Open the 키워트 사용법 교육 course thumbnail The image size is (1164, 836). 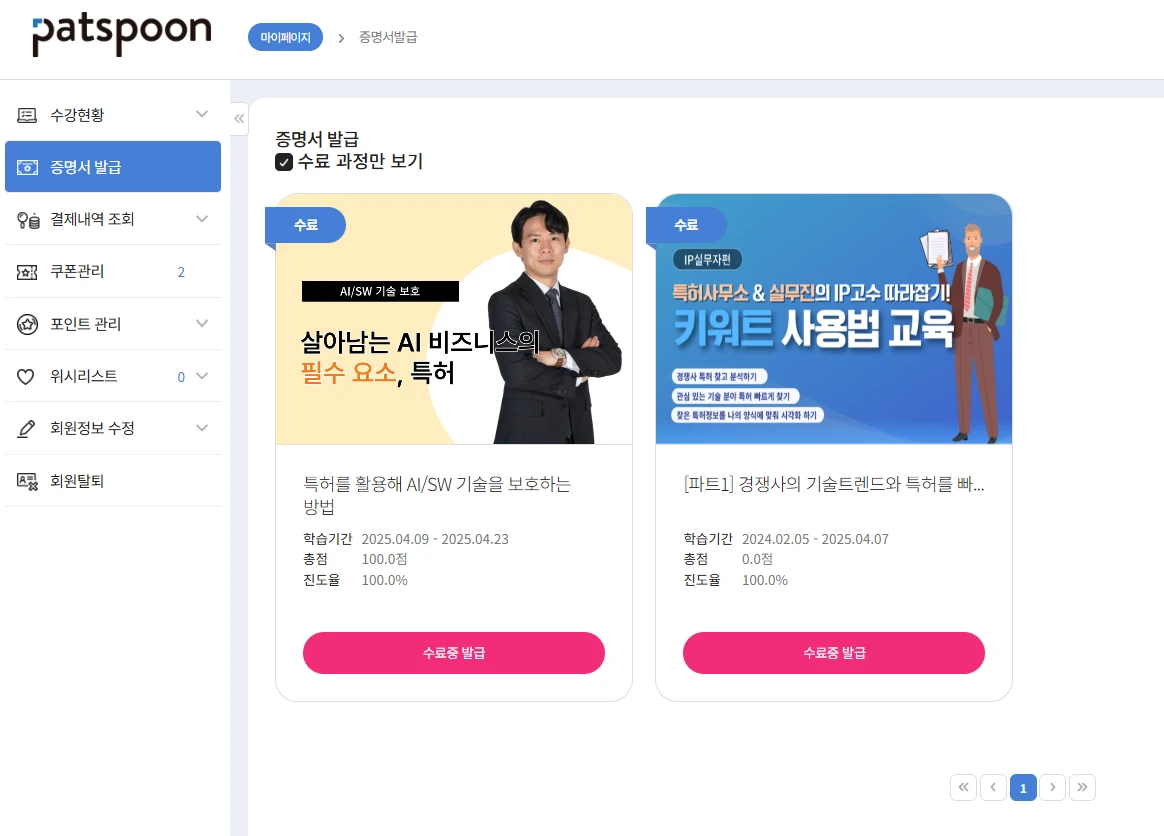click(x=834, y=319)
